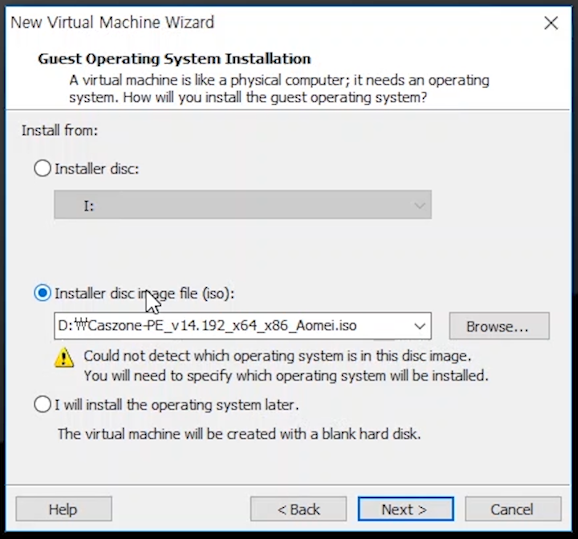Expand the ISO file path dropdown arrow
Viewport: 578px width, 539px height.
click(419, 326)
